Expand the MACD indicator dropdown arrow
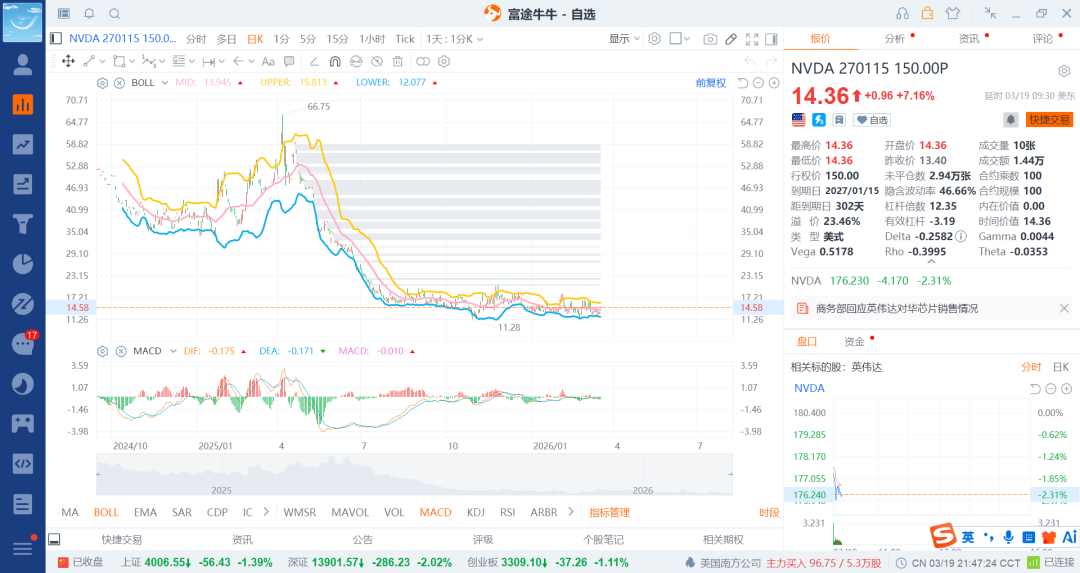Viewport: 1080px width, 573px height. 173,351
